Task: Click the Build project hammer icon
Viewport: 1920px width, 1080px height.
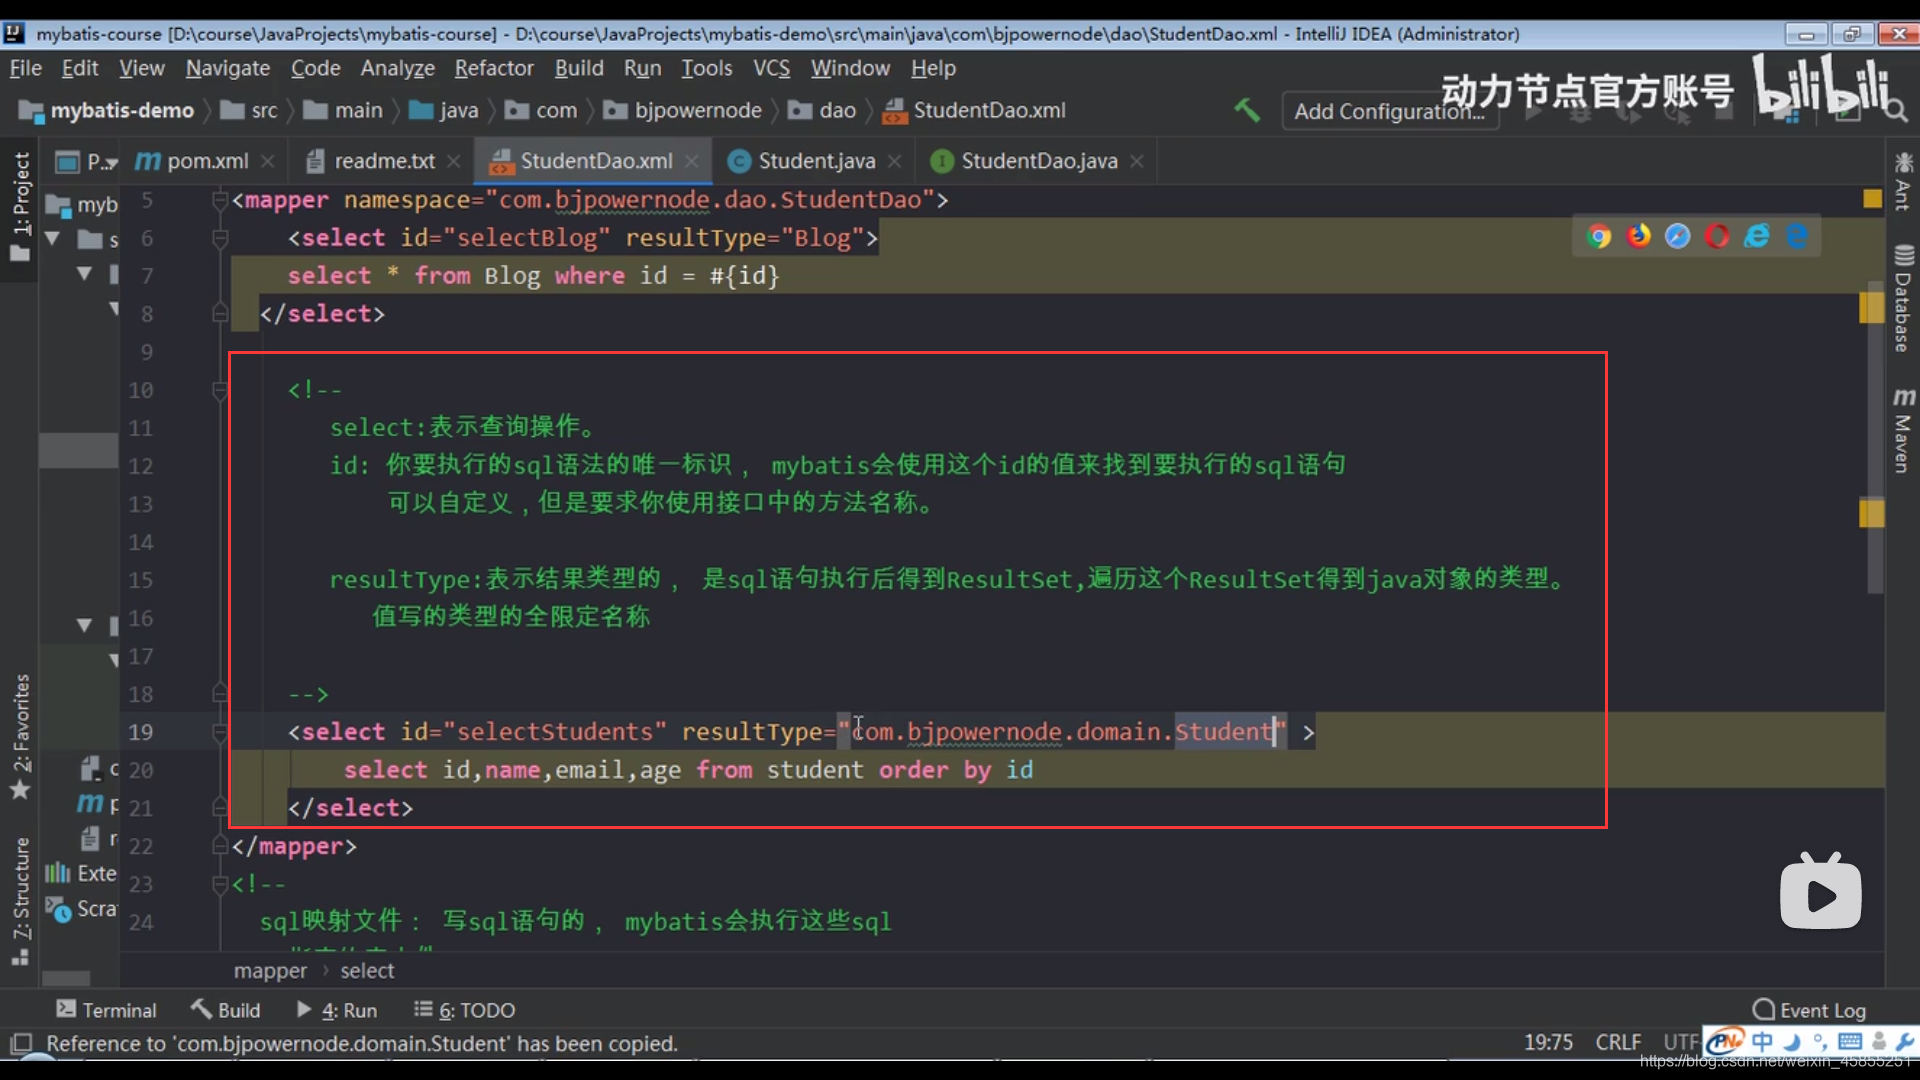Action: pos(1246,110)
